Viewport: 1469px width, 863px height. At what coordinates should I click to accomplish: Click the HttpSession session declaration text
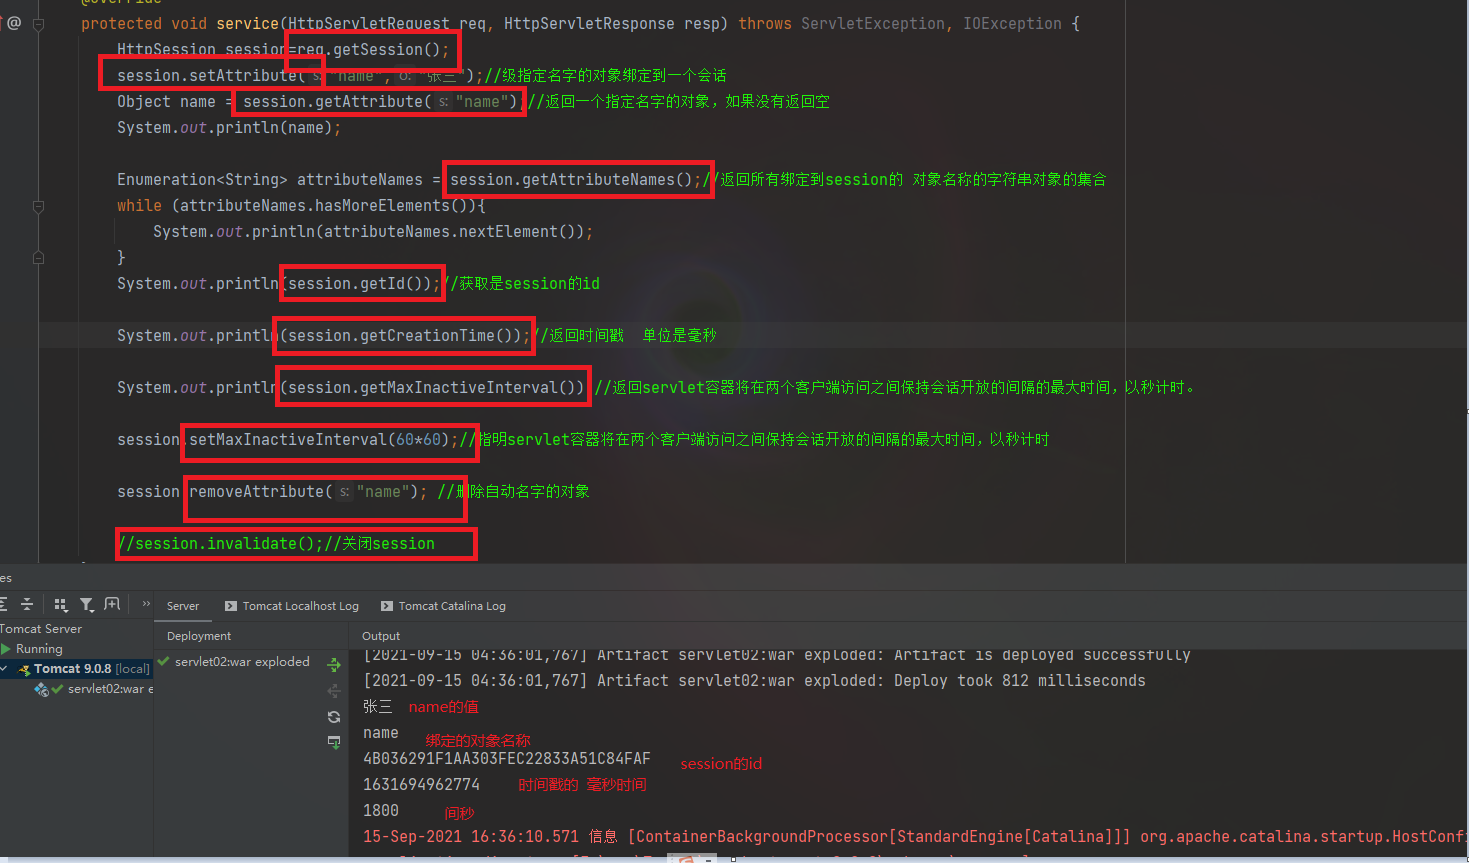pos(202,50)
